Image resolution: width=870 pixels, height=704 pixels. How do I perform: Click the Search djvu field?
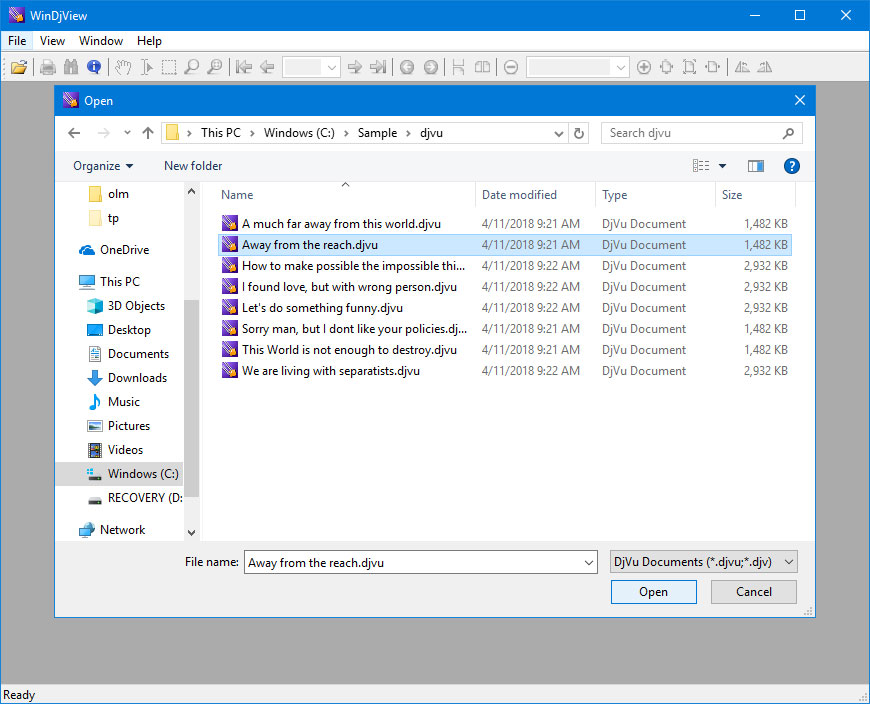[x=701, y=133]
